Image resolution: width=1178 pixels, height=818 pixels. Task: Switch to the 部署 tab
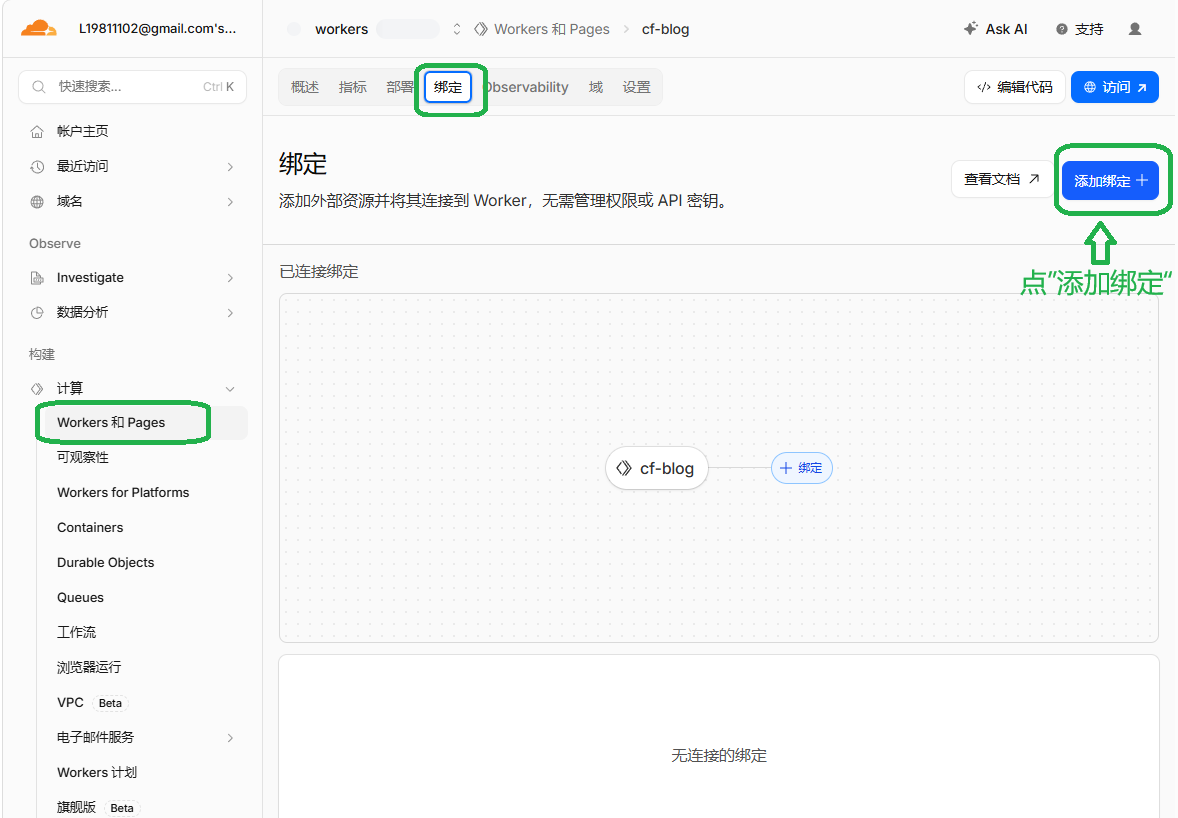(400, 87)
